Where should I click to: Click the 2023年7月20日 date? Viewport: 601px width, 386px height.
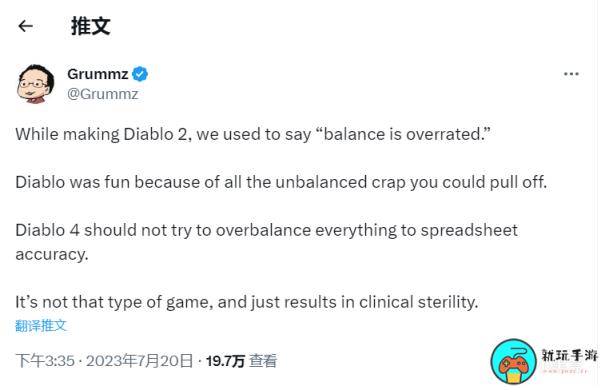(x=140, y=361)
